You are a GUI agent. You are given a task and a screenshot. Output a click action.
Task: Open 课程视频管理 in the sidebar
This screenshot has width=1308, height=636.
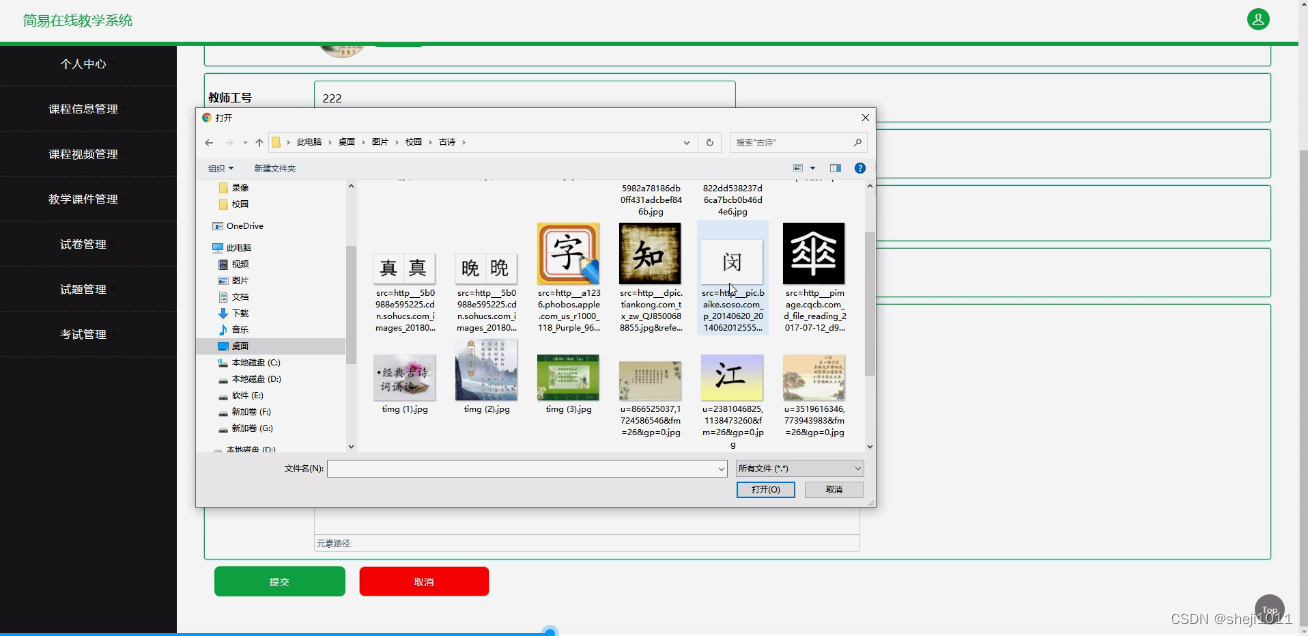tap(85, 153)
